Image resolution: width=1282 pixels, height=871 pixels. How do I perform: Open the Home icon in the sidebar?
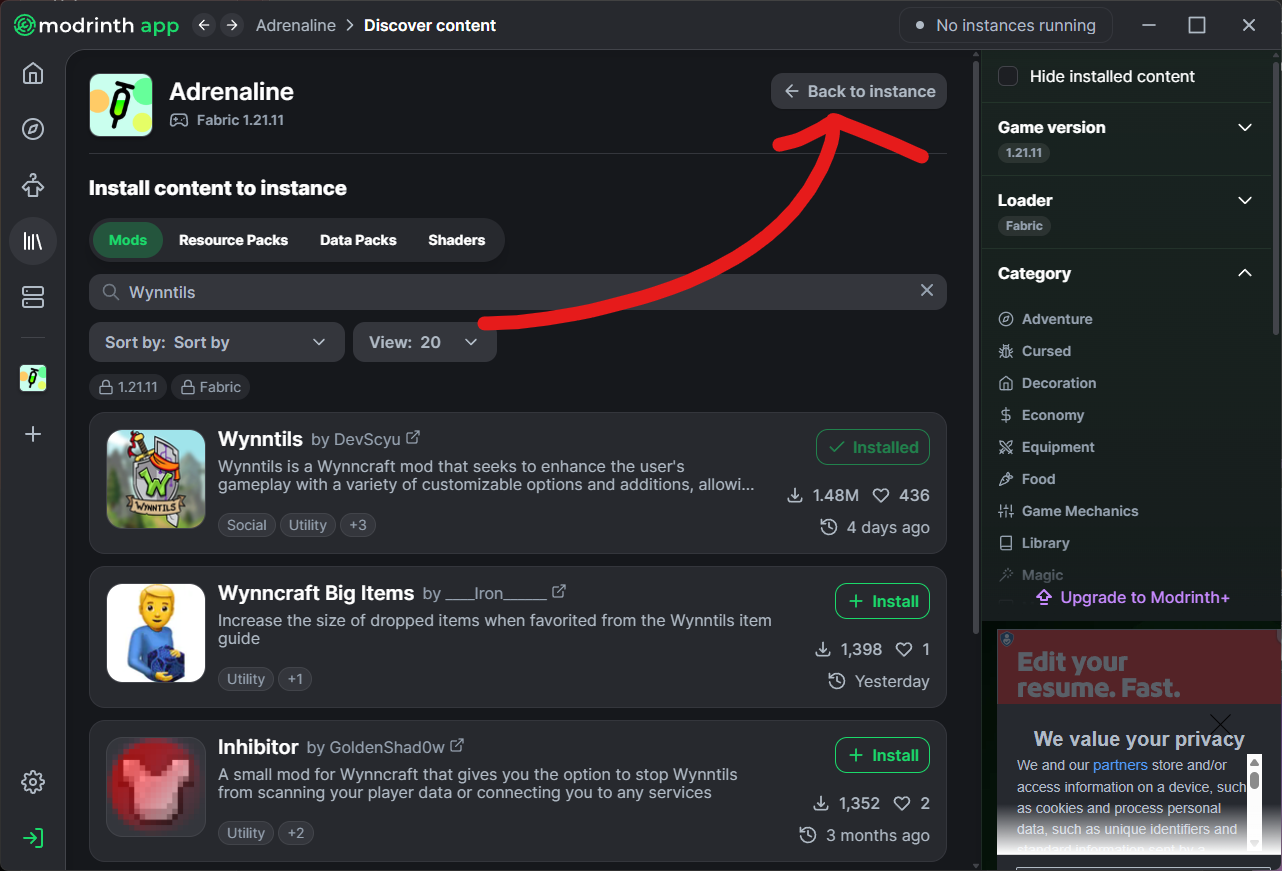pos(33,74)
